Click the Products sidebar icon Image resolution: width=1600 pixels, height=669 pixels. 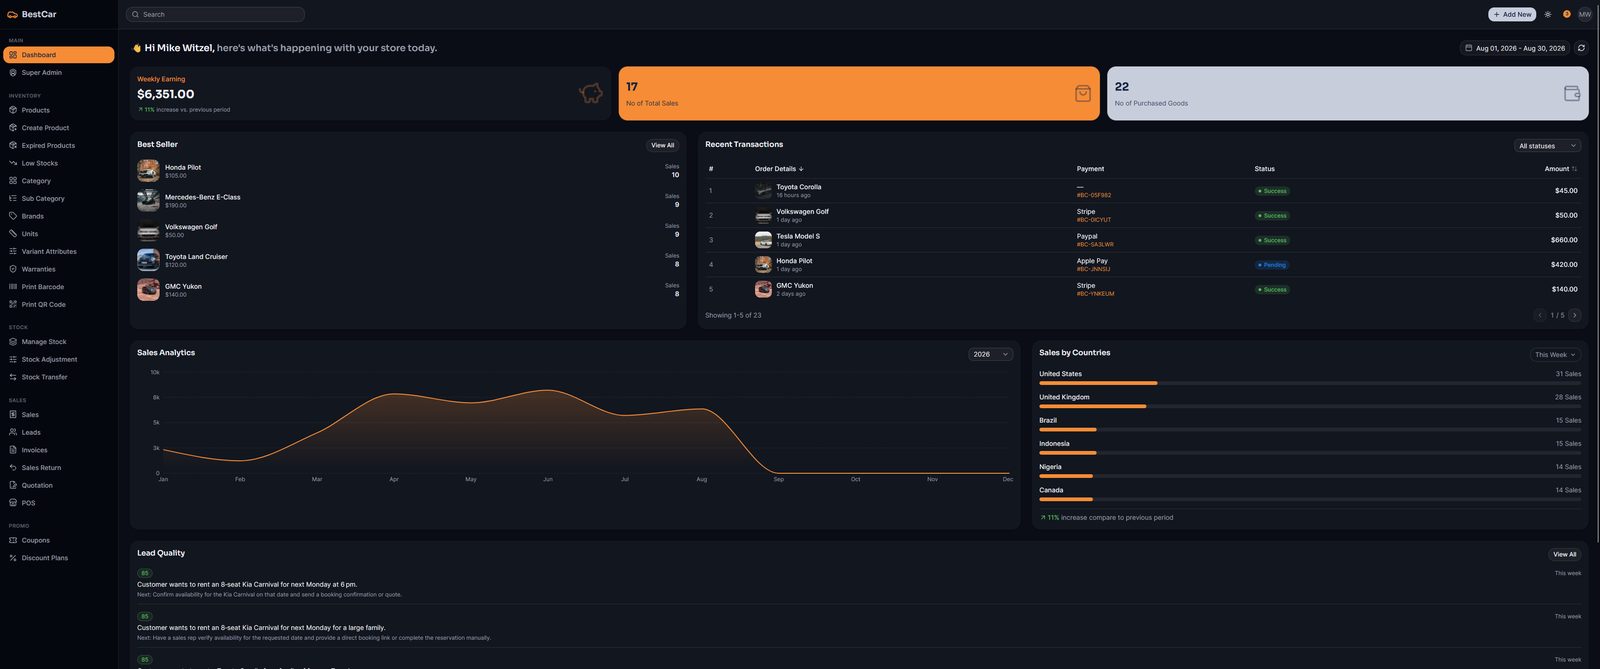[x=13, y=110]
